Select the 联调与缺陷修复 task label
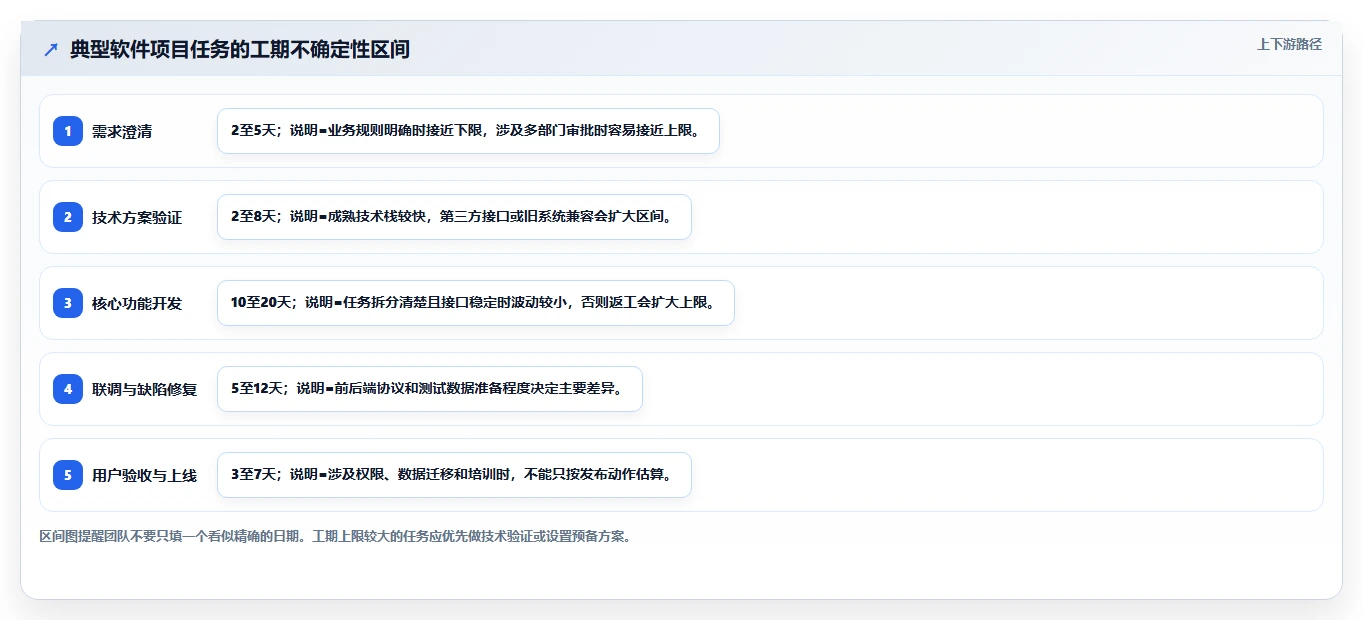The image size is (1363, 620). pyautogui.click(x=144, y=389)
